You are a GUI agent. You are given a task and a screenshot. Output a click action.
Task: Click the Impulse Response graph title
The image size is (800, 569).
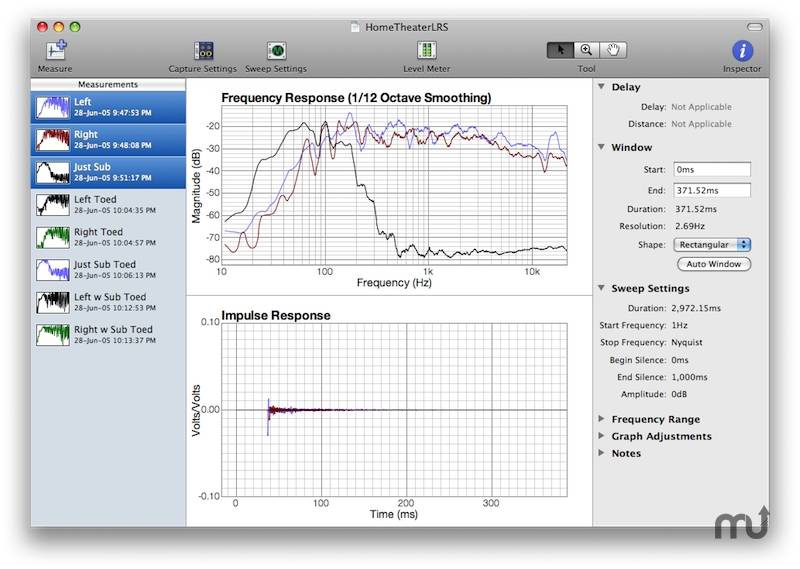click(276, 315)
